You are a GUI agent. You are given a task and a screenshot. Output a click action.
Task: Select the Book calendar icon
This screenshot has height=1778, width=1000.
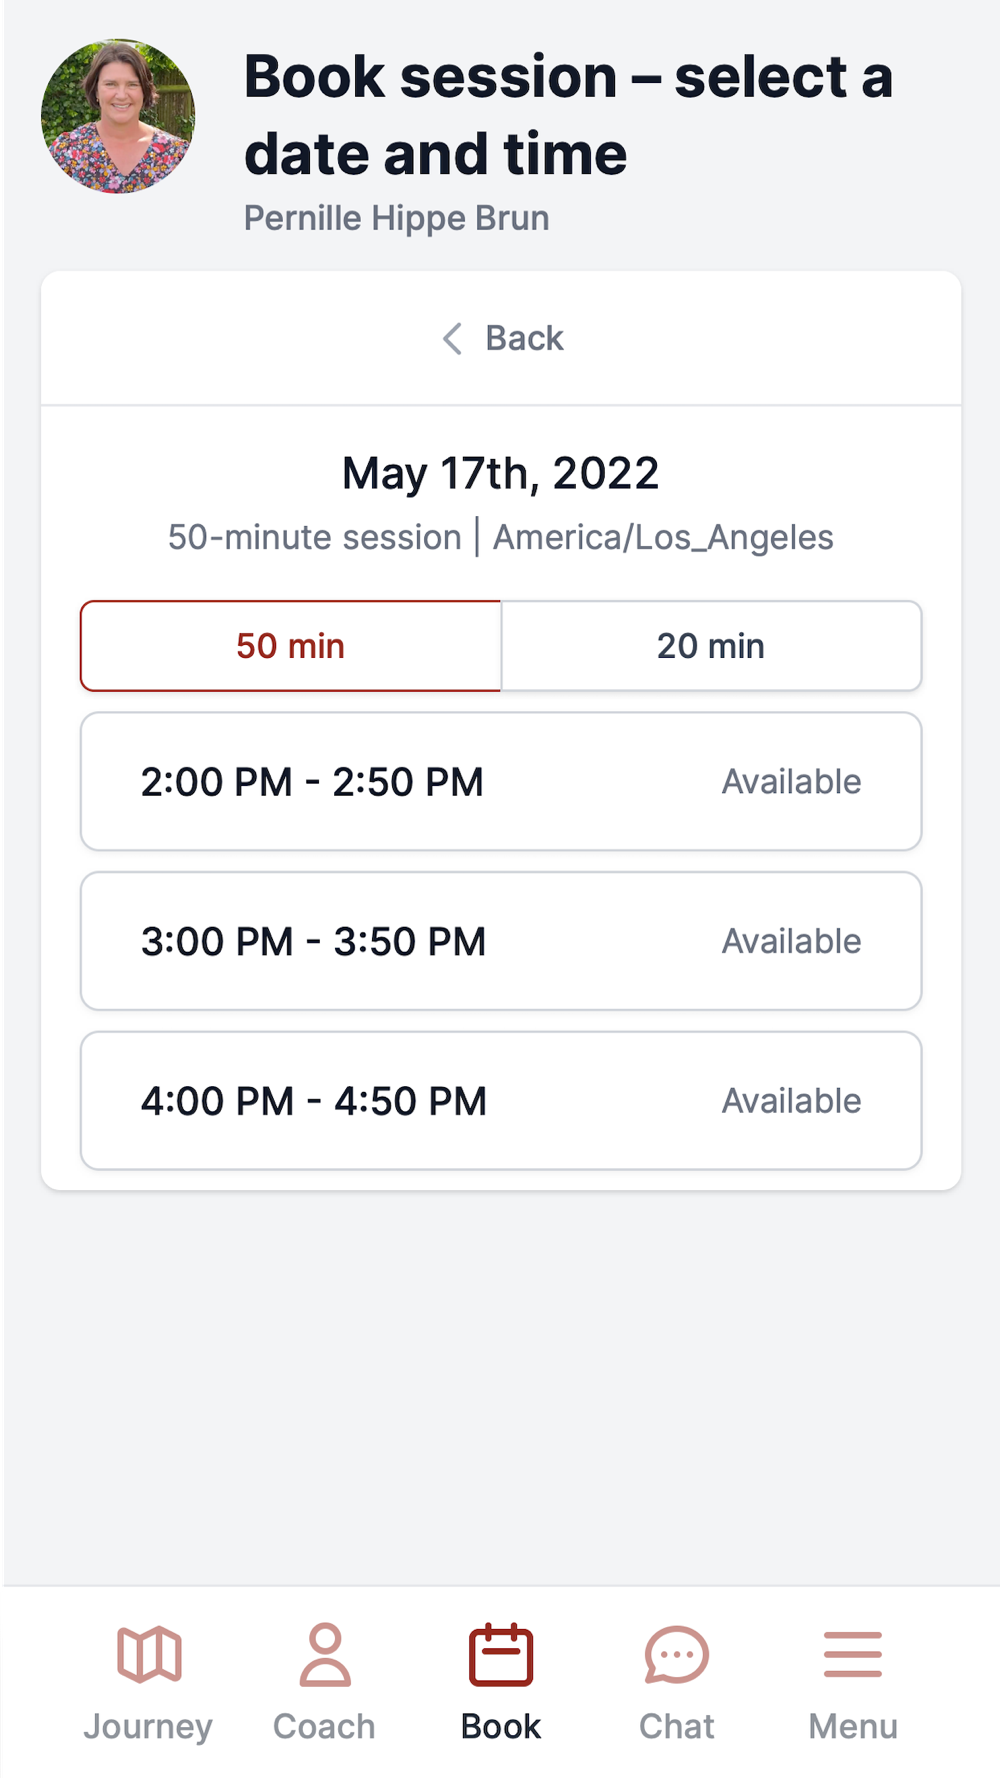(x=501, y=1654)
